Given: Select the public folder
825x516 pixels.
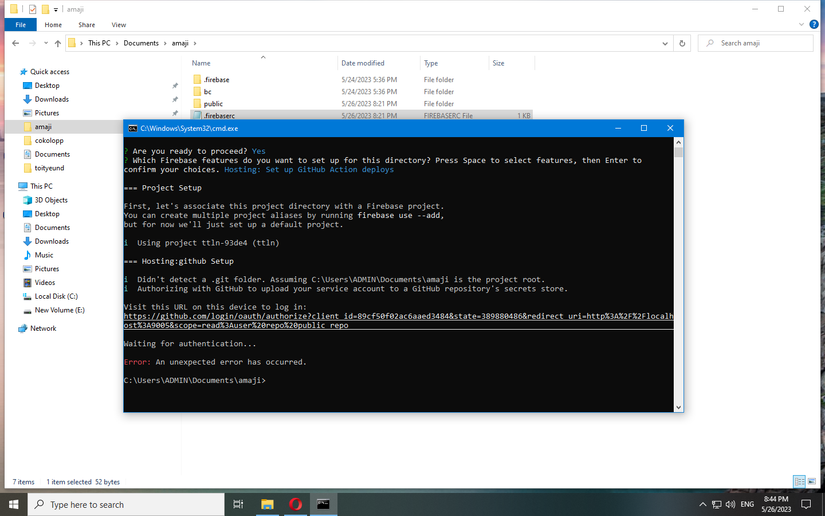Looking at the screenshot, I should click(213, 104).
